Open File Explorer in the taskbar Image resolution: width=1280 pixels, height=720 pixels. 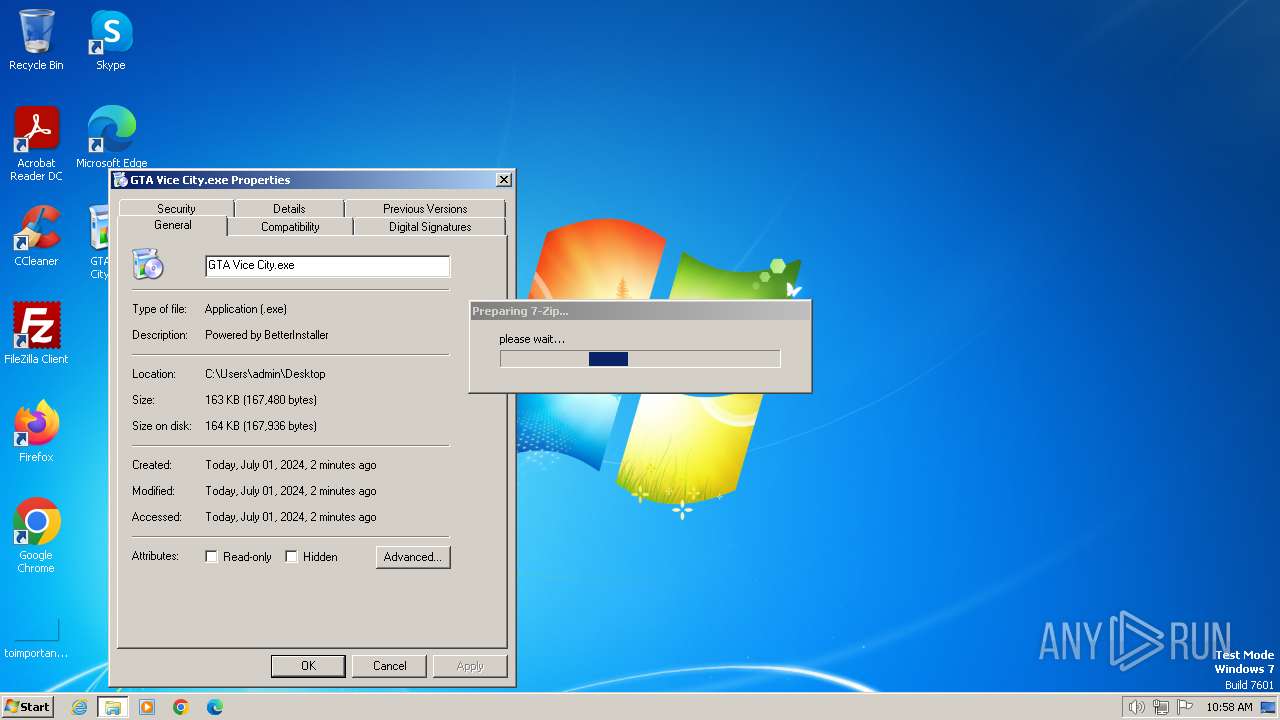113,707
